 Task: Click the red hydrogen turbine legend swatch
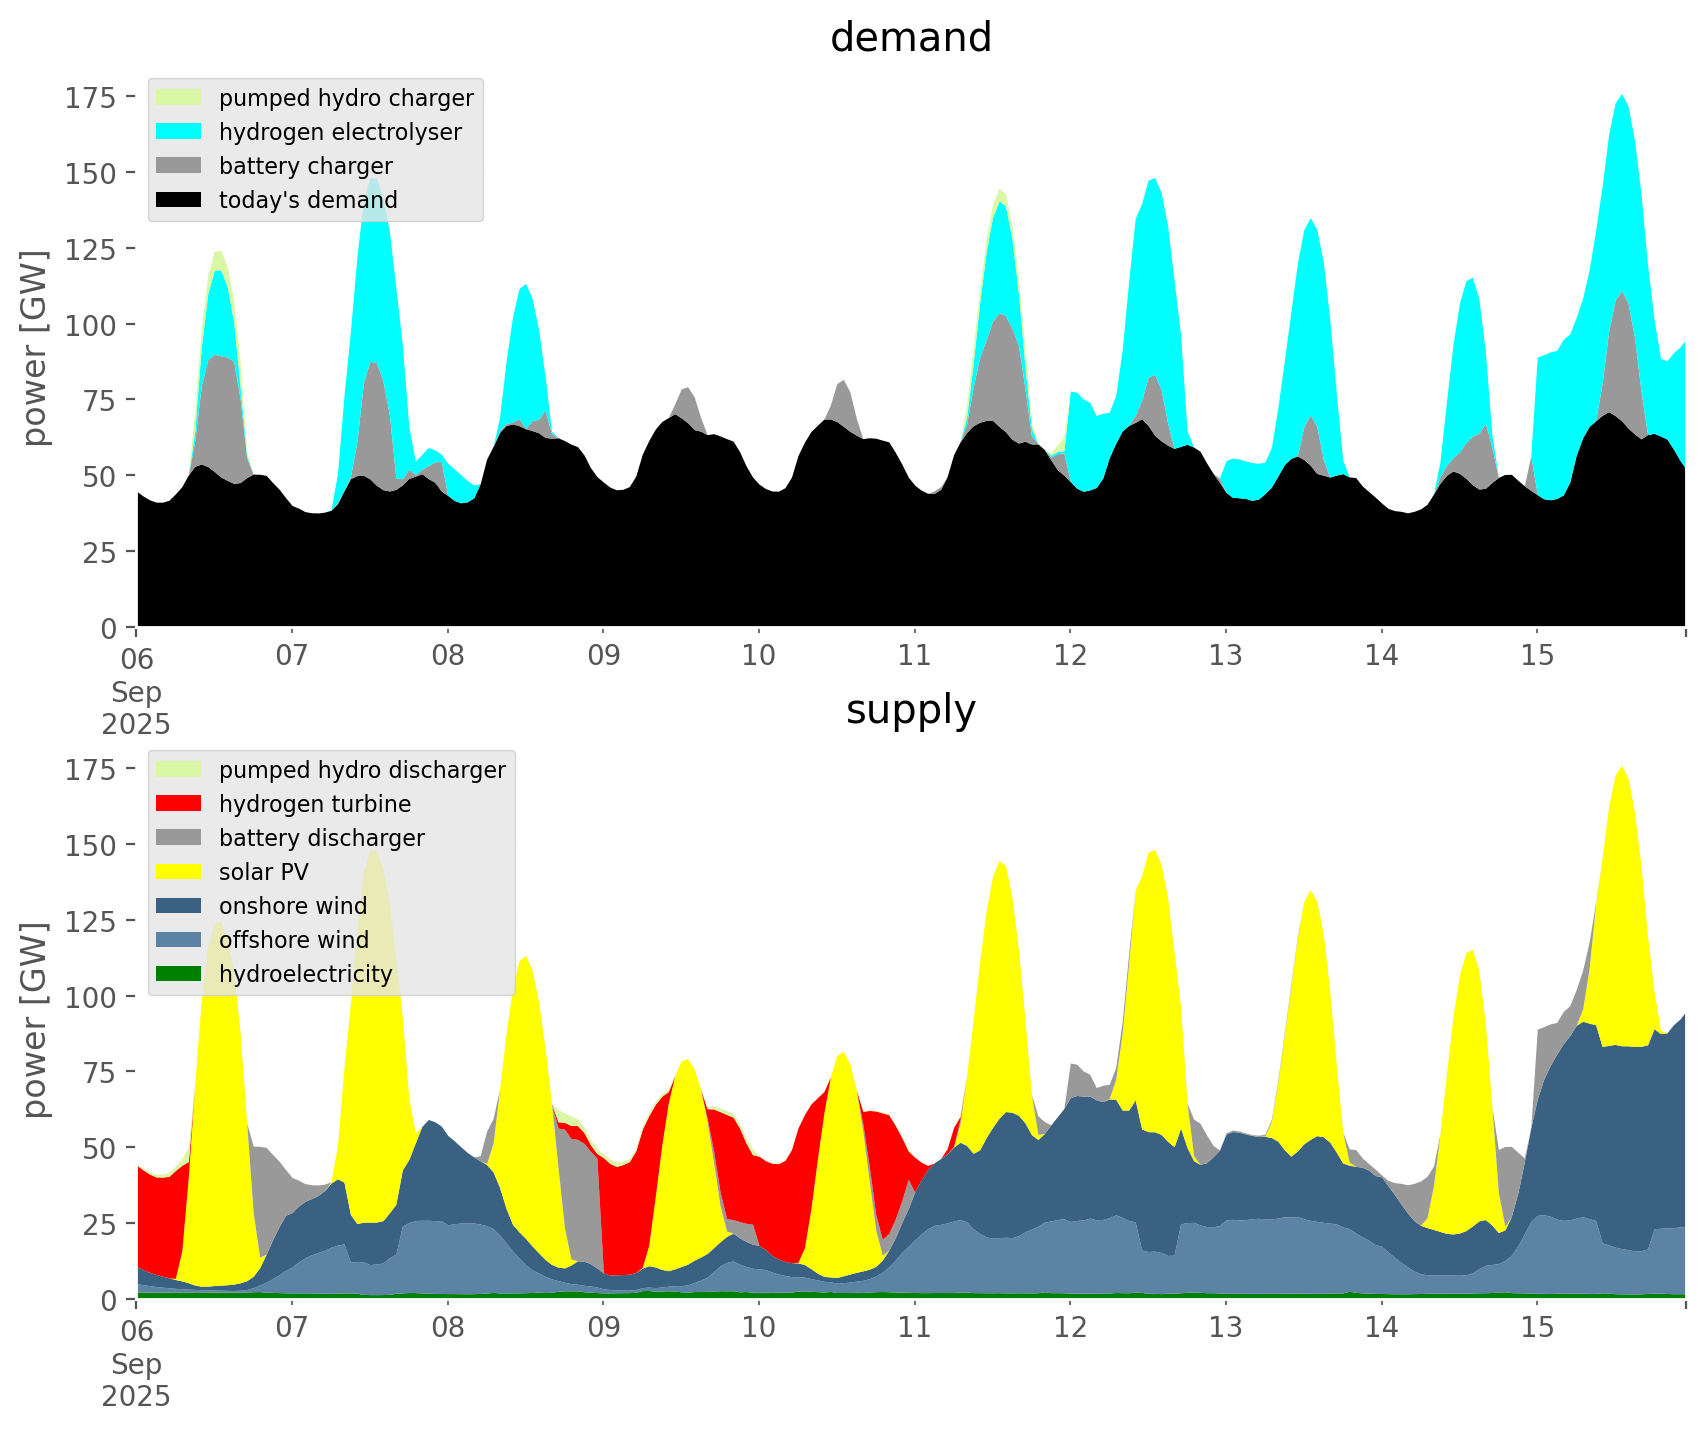click(x=179, y=804)
